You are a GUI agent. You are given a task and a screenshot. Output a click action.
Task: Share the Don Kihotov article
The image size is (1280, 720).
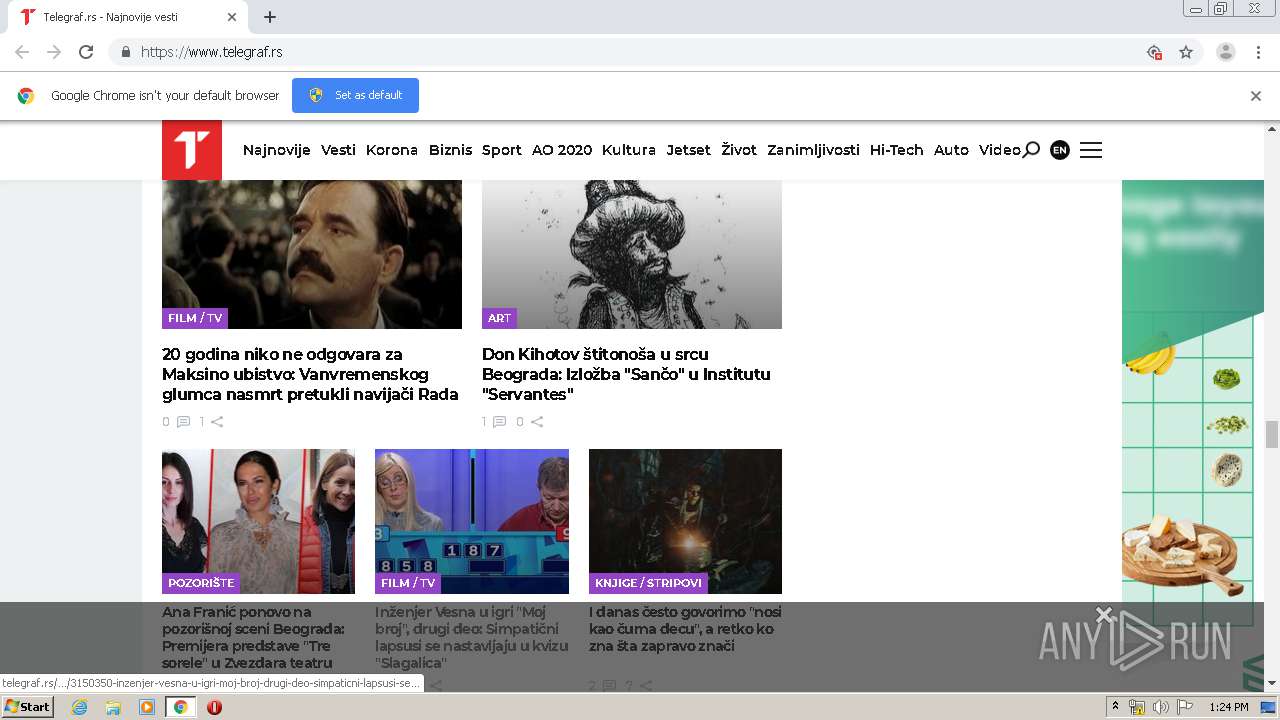click(x=537, y=422)
